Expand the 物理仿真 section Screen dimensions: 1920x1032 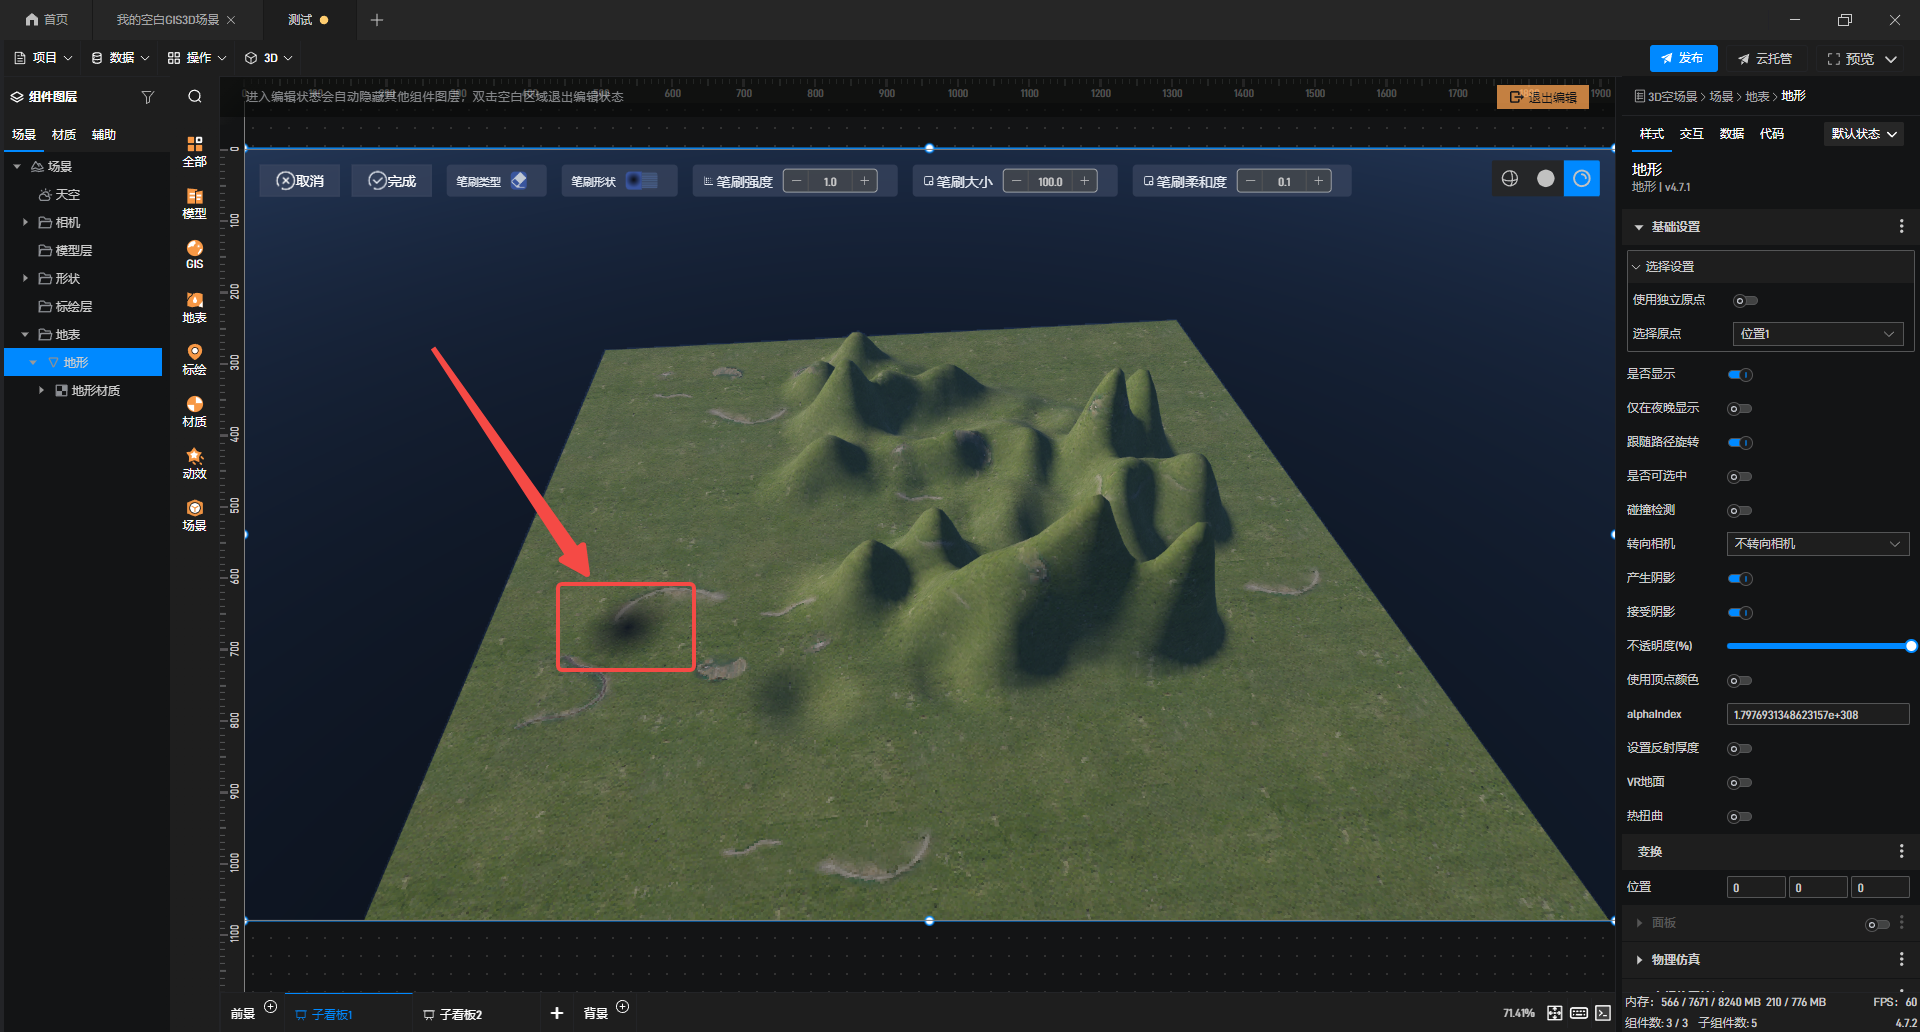pyautogui.click(x=1639, y=960)
